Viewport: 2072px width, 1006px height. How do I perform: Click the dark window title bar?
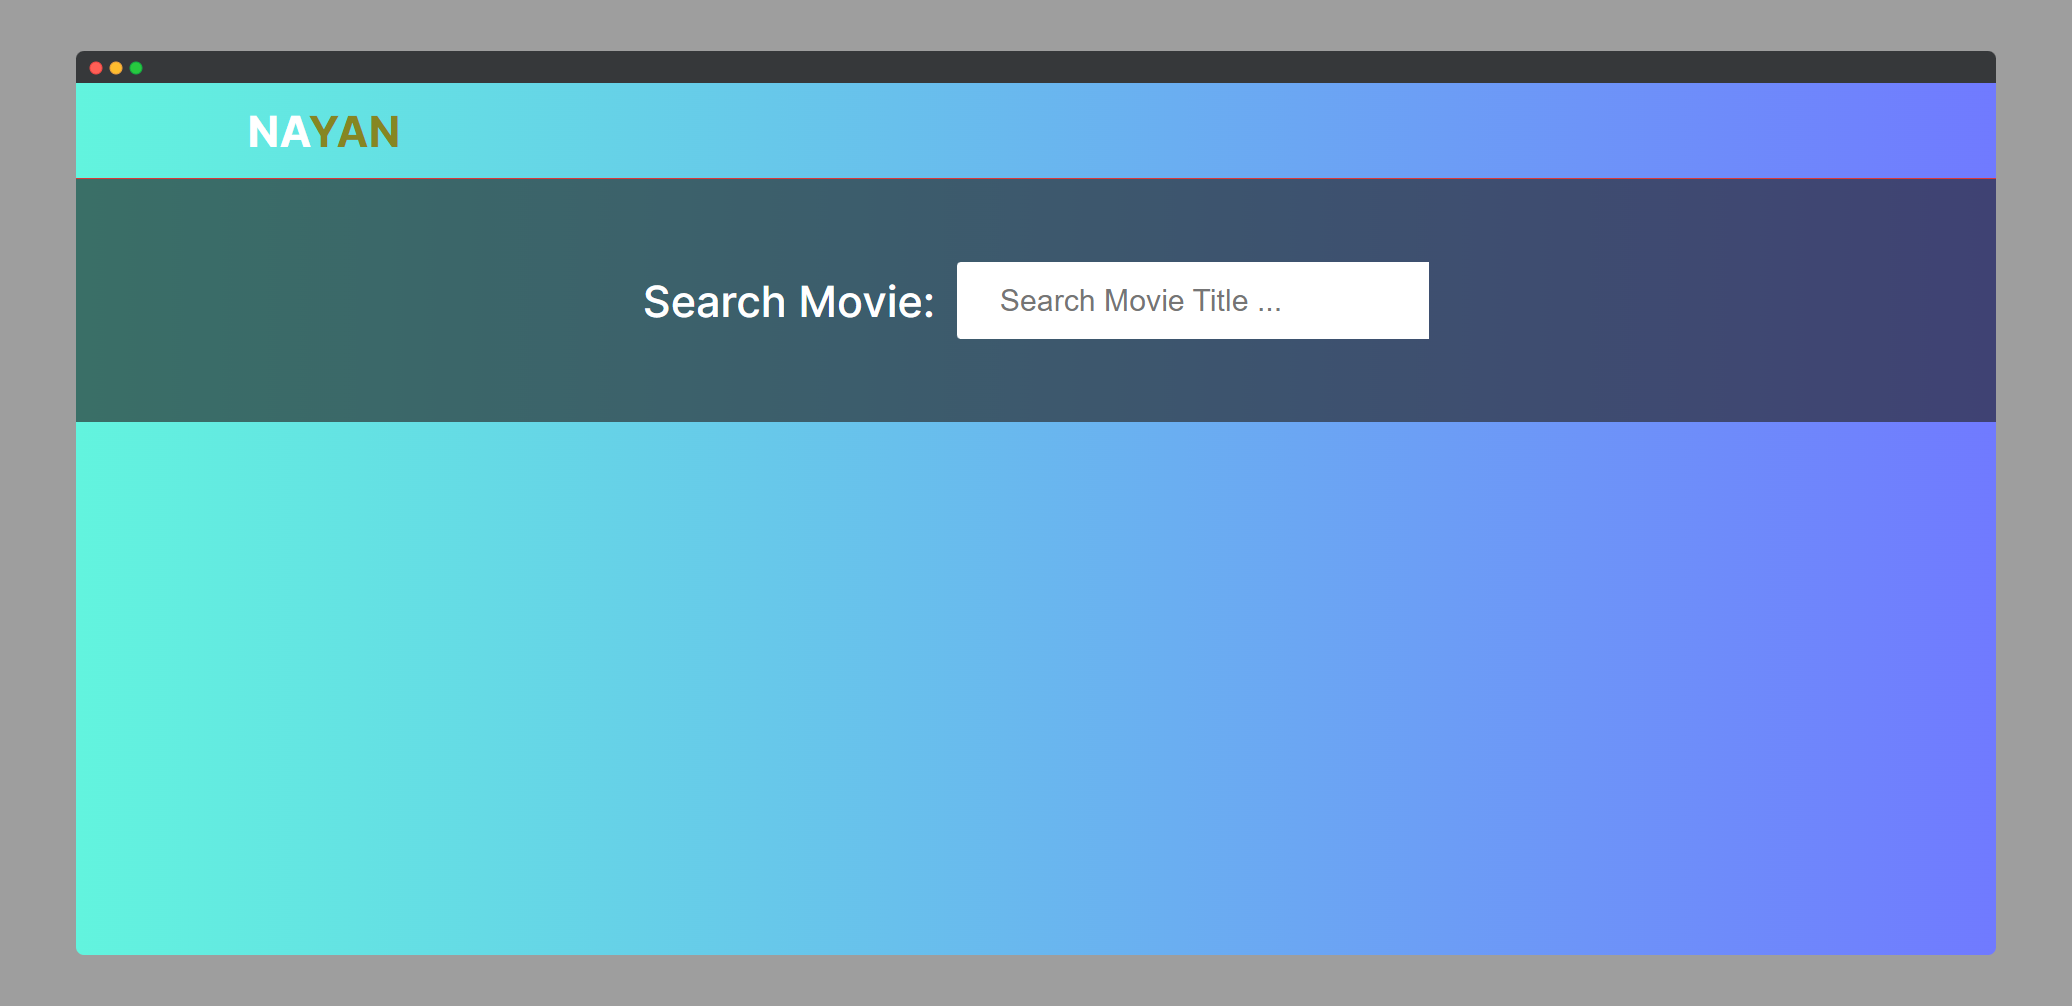[1000, 67]
